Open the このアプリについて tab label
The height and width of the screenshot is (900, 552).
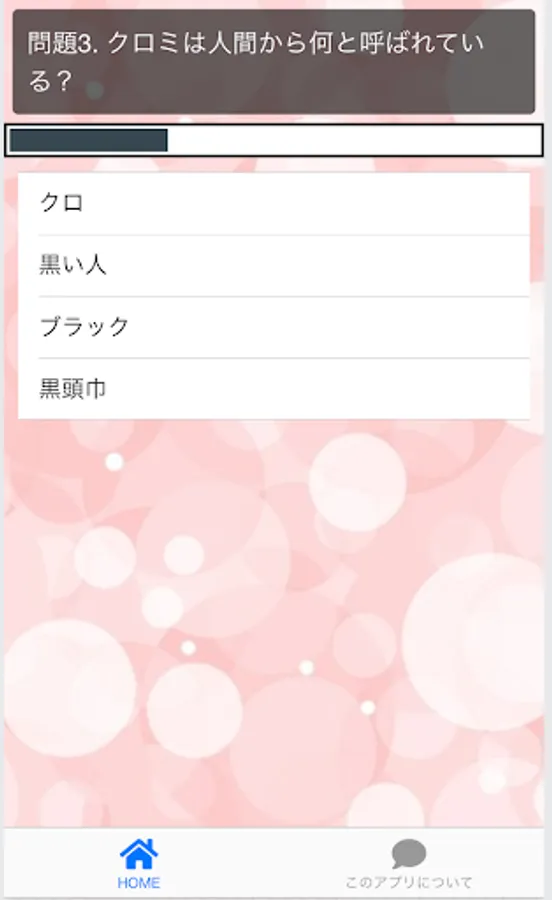click(x=409, y=882)
